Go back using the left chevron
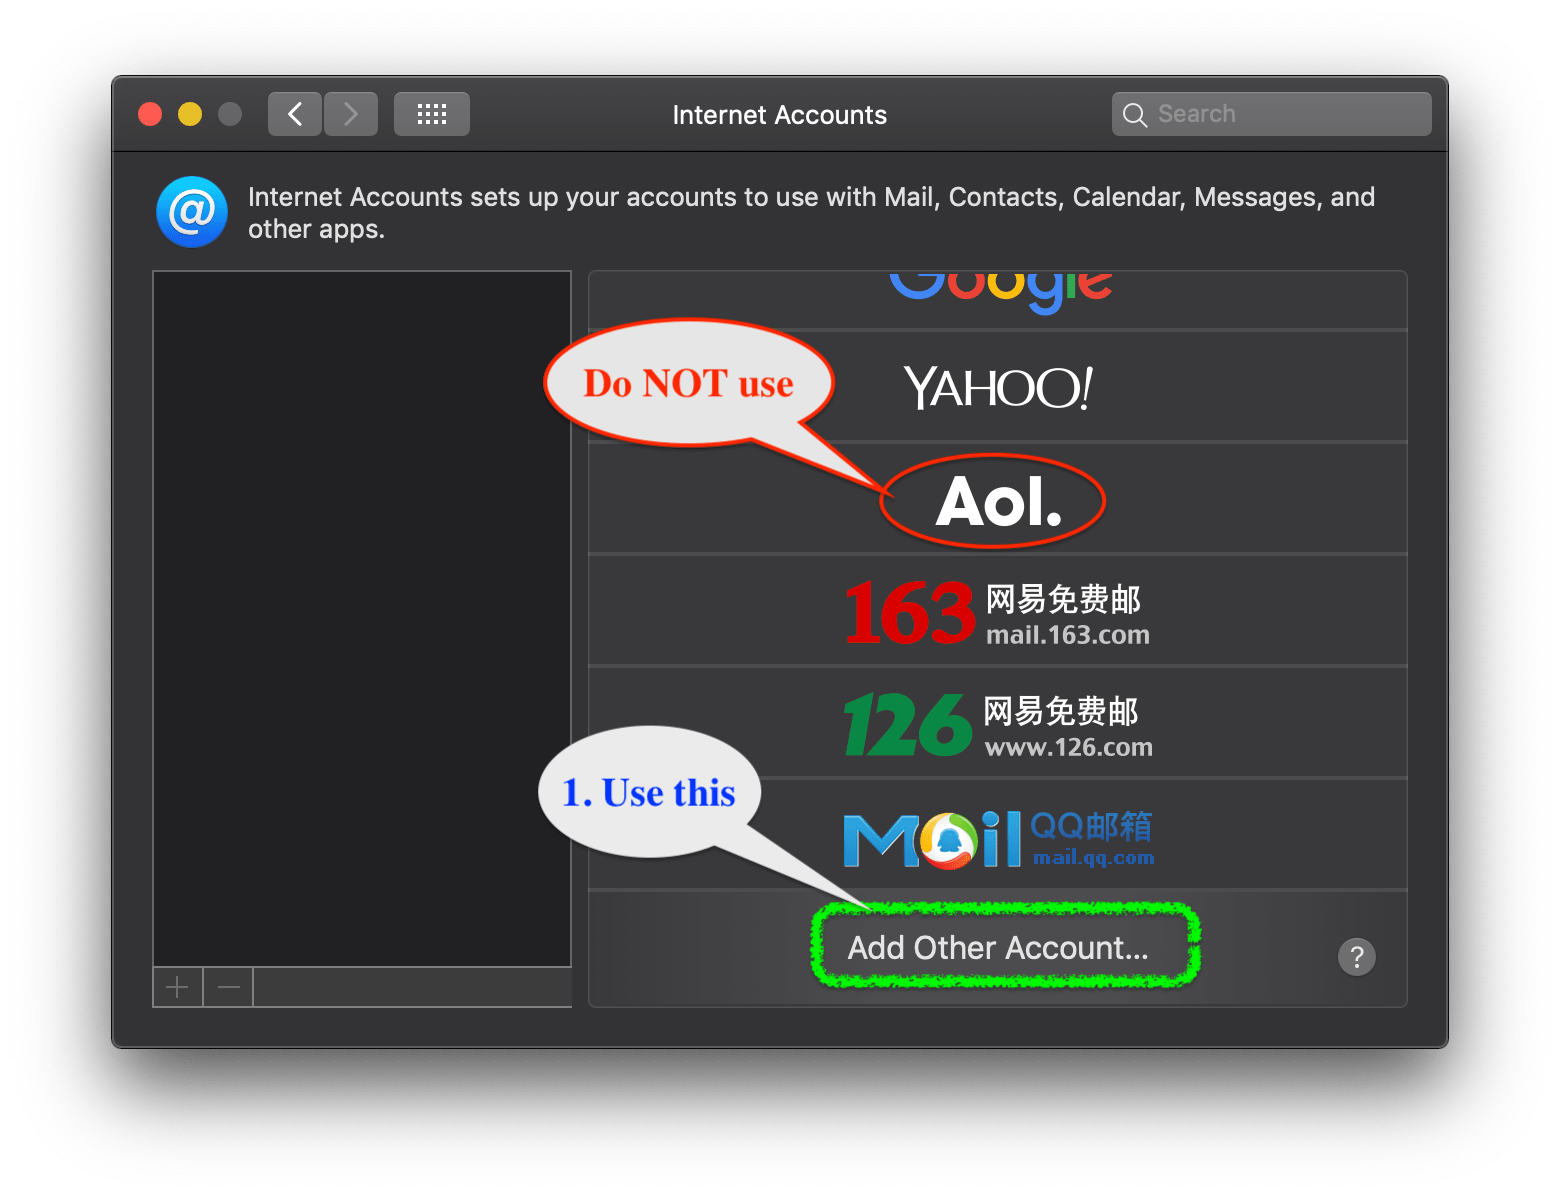Viewport: 1560px width, 1196px height. click(295, 114)
